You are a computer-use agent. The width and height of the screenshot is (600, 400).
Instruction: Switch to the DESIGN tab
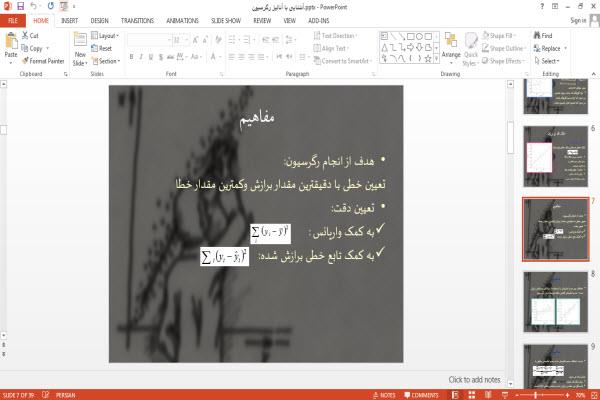(99, 21)
